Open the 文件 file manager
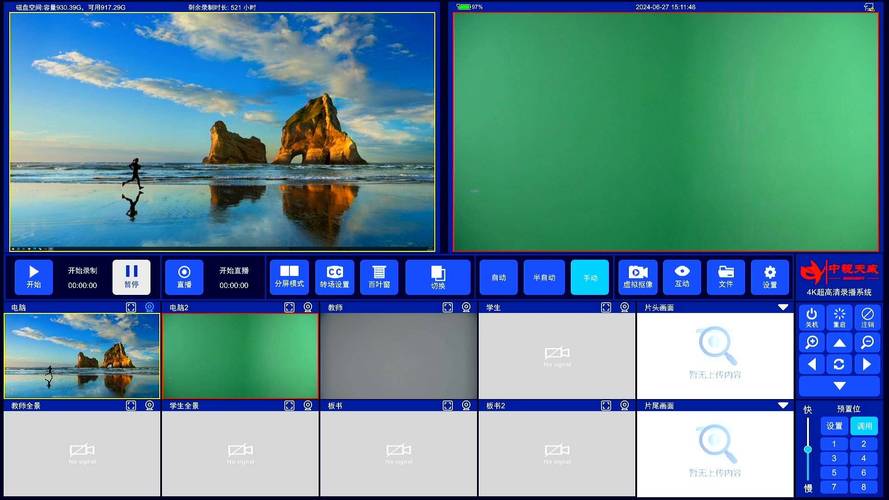 pos(725,277)
